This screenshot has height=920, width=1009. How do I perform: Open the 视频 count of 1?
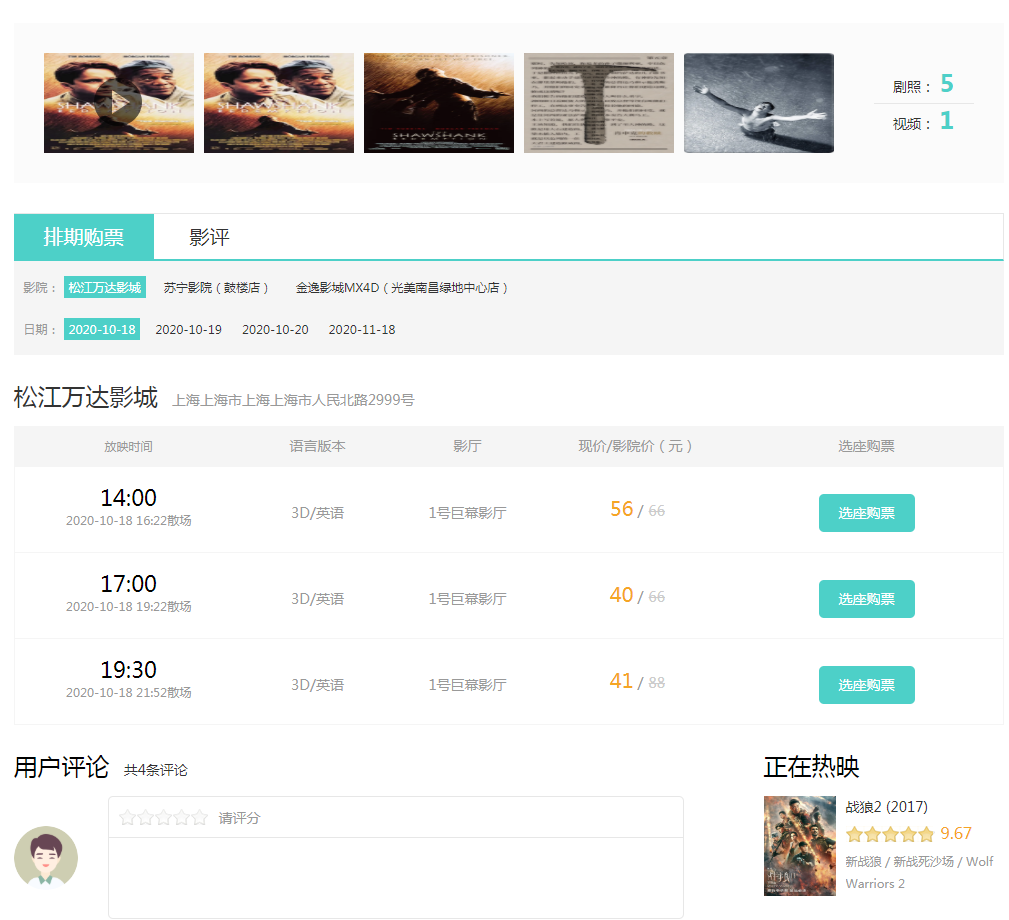[x=947, y=121]
